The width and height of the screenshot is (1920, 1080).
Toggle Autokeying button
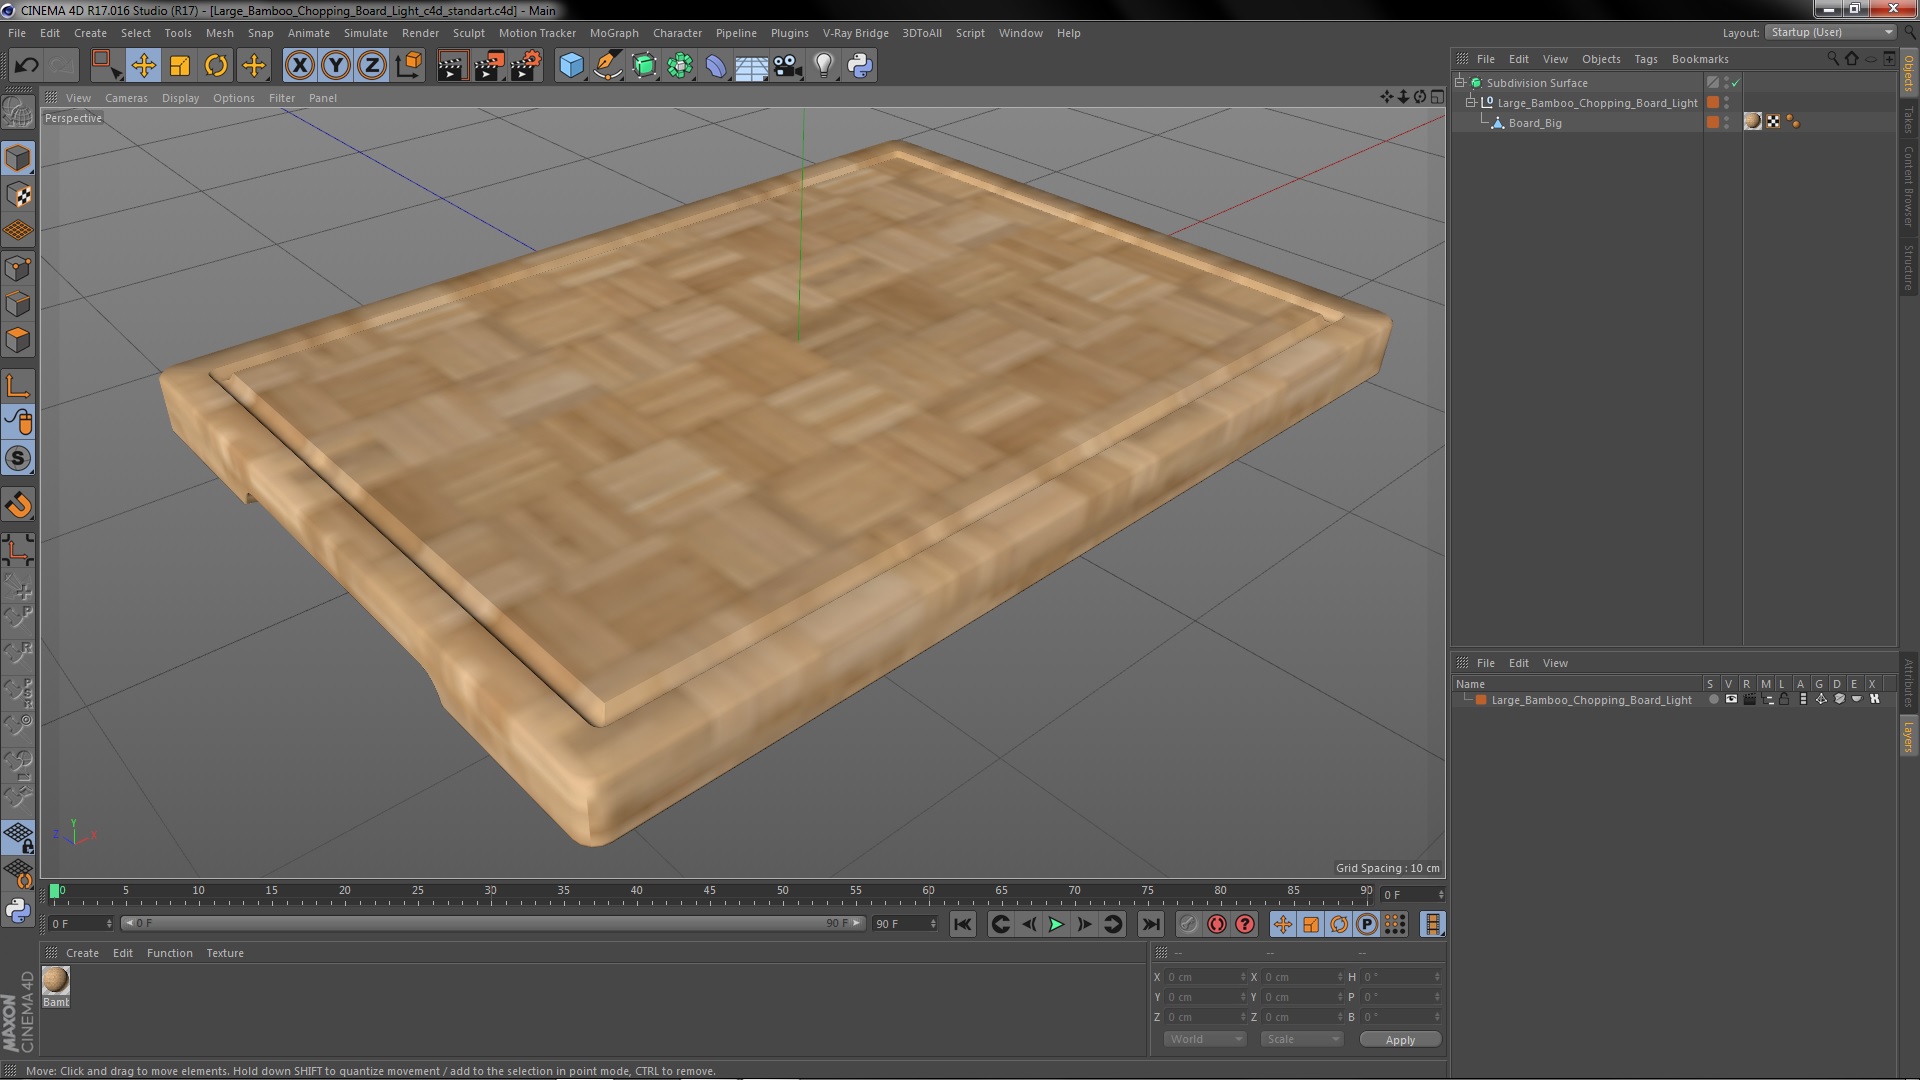pos(1217,925)
